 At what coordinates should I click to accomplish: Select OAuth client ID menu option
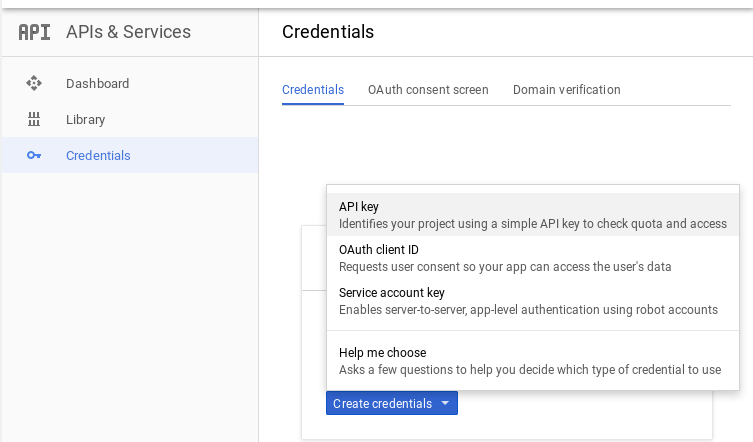(533, 258)
